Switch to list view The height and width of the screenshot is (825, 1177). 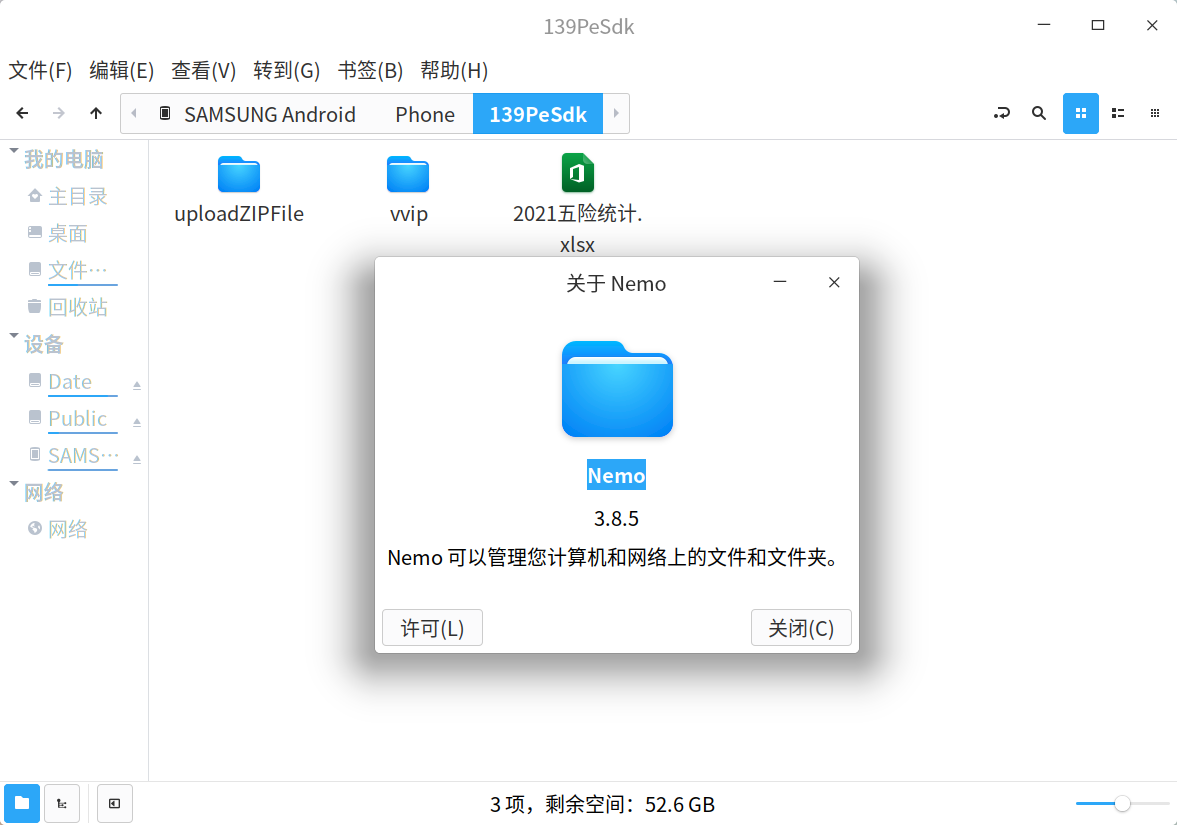point(1118,113)
